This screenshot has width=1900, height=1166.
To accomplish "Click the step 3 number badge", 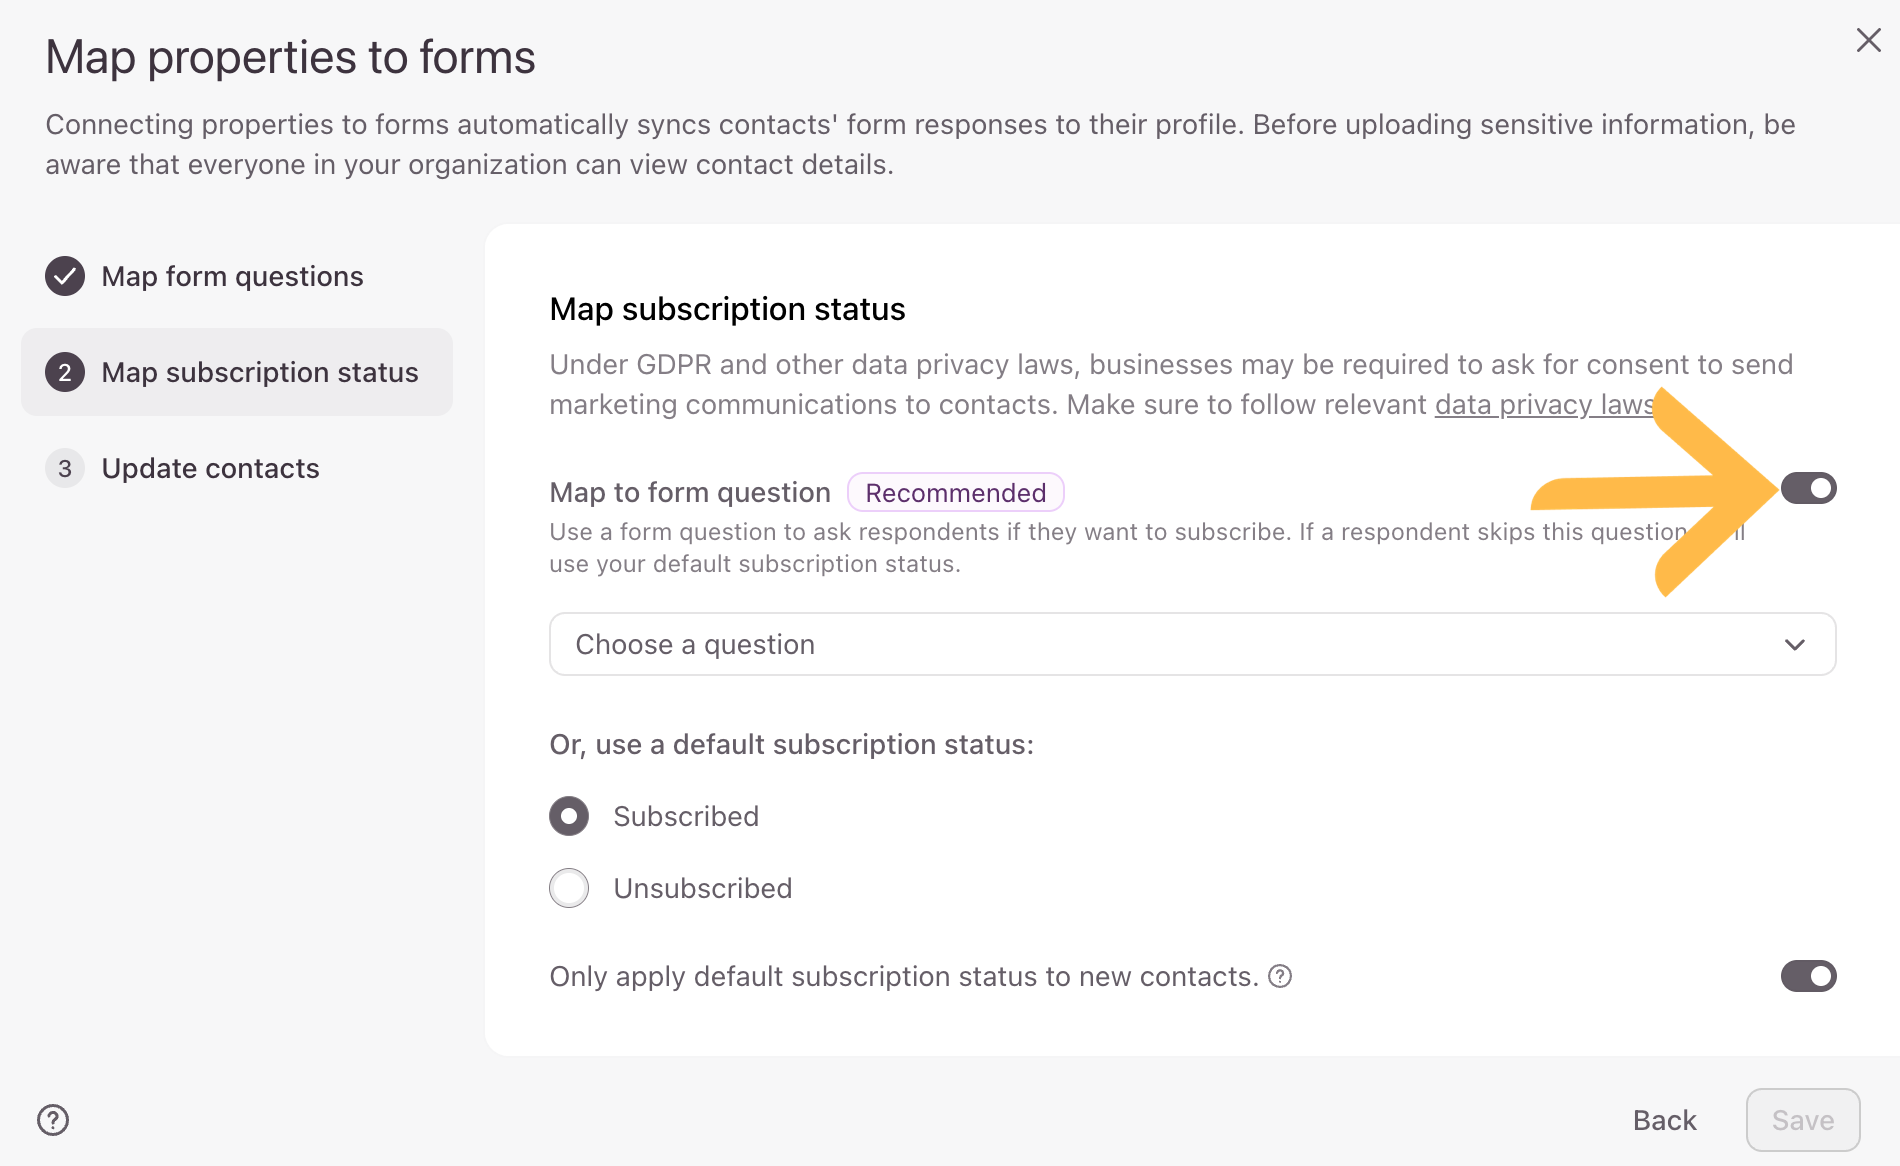I will click(65, 468).
